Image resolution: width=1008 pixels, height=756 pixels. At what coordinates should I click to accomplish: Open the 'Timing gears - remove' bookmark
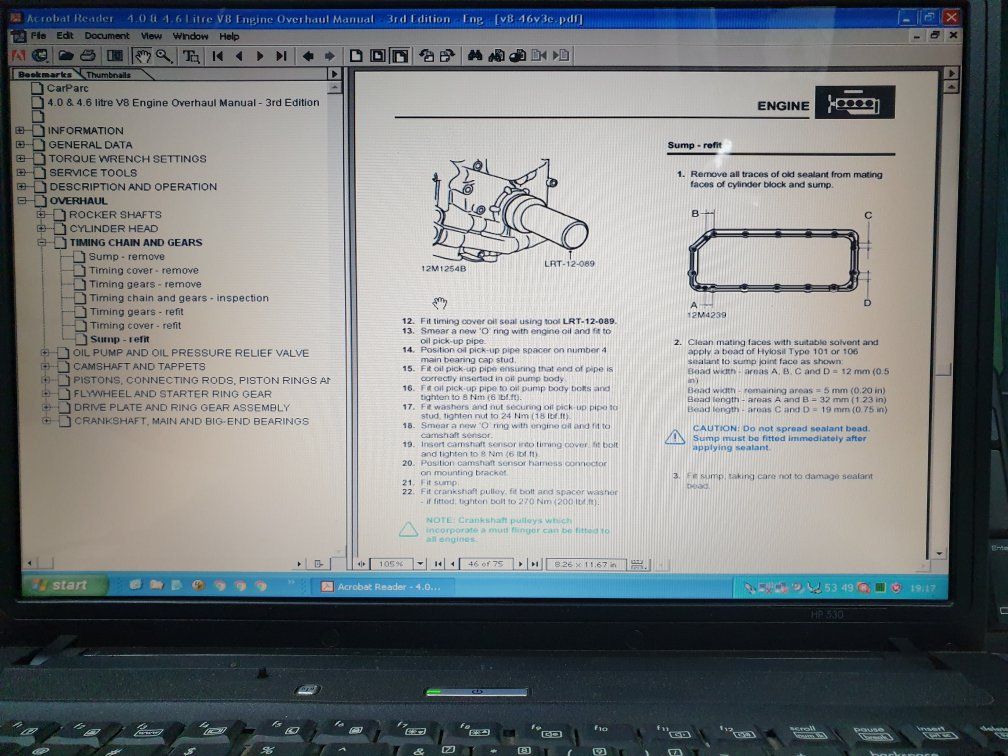point(145,284)
